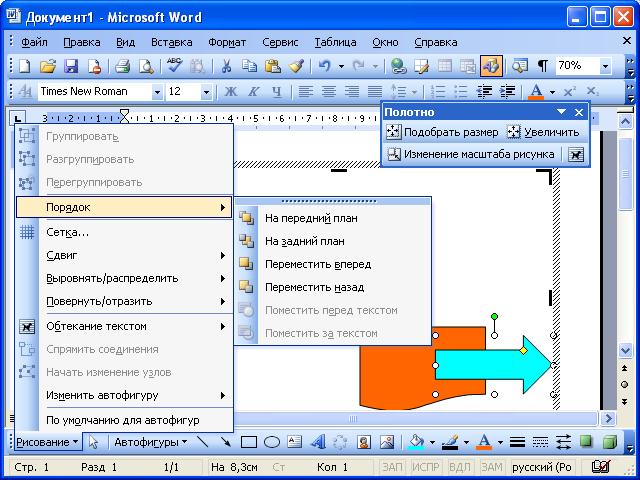The image size is (640, 480).
Task: Click the Open folder icon
Action: click(x=48, y=66)
